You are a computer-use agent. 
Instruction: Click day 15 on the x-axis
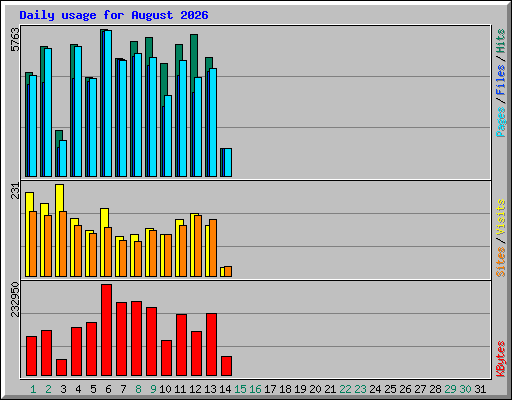(x=240, y=389)
